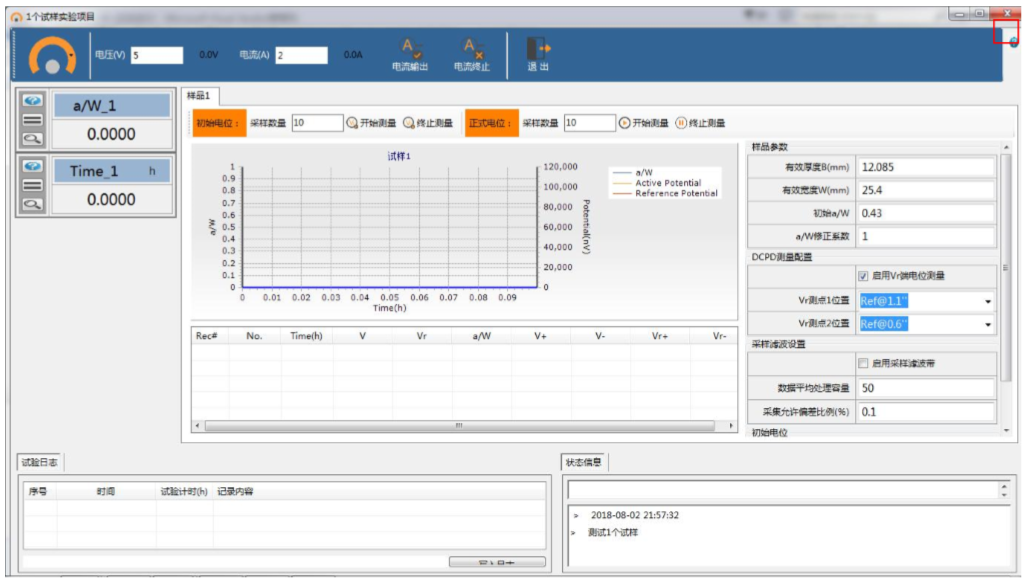Open the Vr测点1位置 dropdown

[988, 301]
